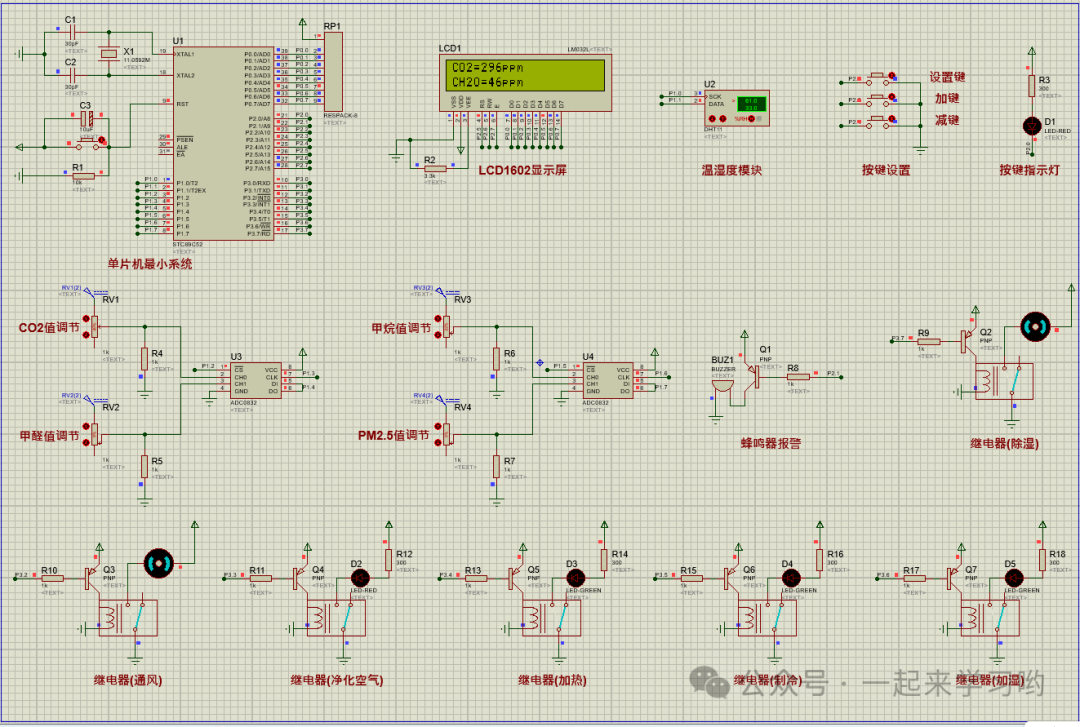Image resolution: width=1080 pixels, height=727 pixels.
Task: Decrease RV4 PM2.5 potentiometer lower dot
Action: [438, 443]
